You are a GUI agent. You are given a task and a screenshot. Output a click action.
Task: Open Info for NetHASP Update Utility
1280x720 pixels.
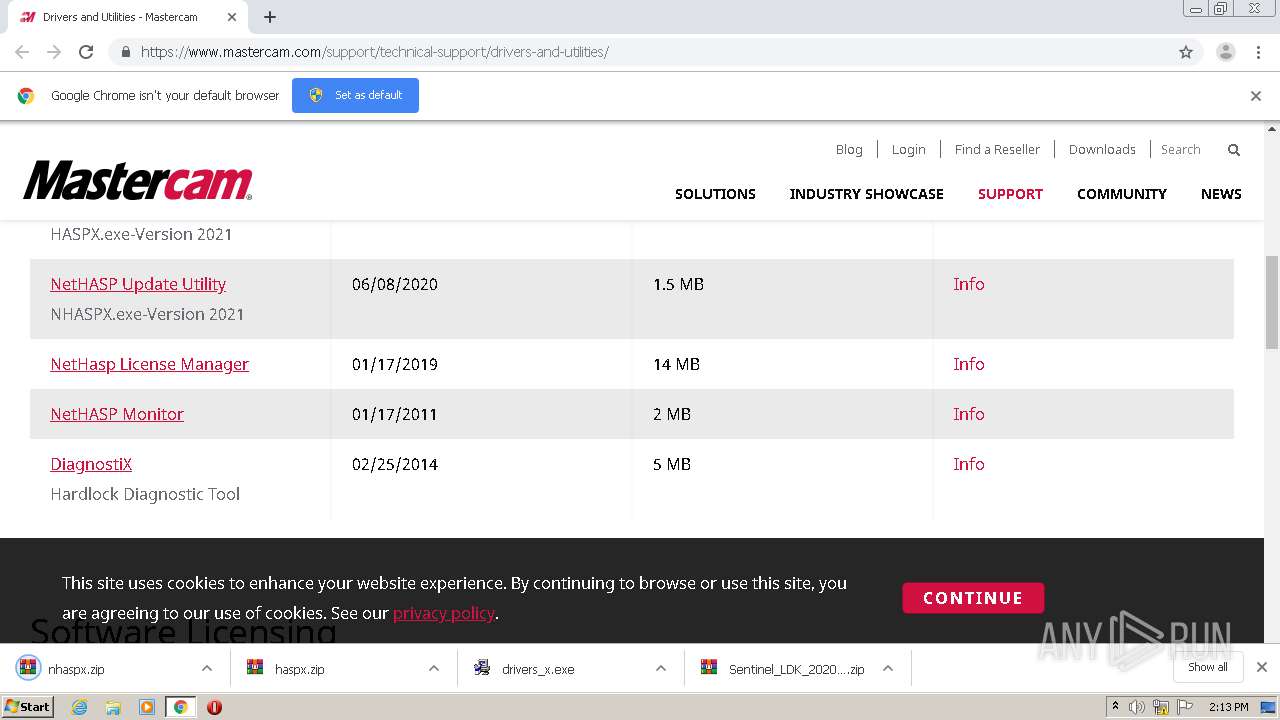point(969,284)
